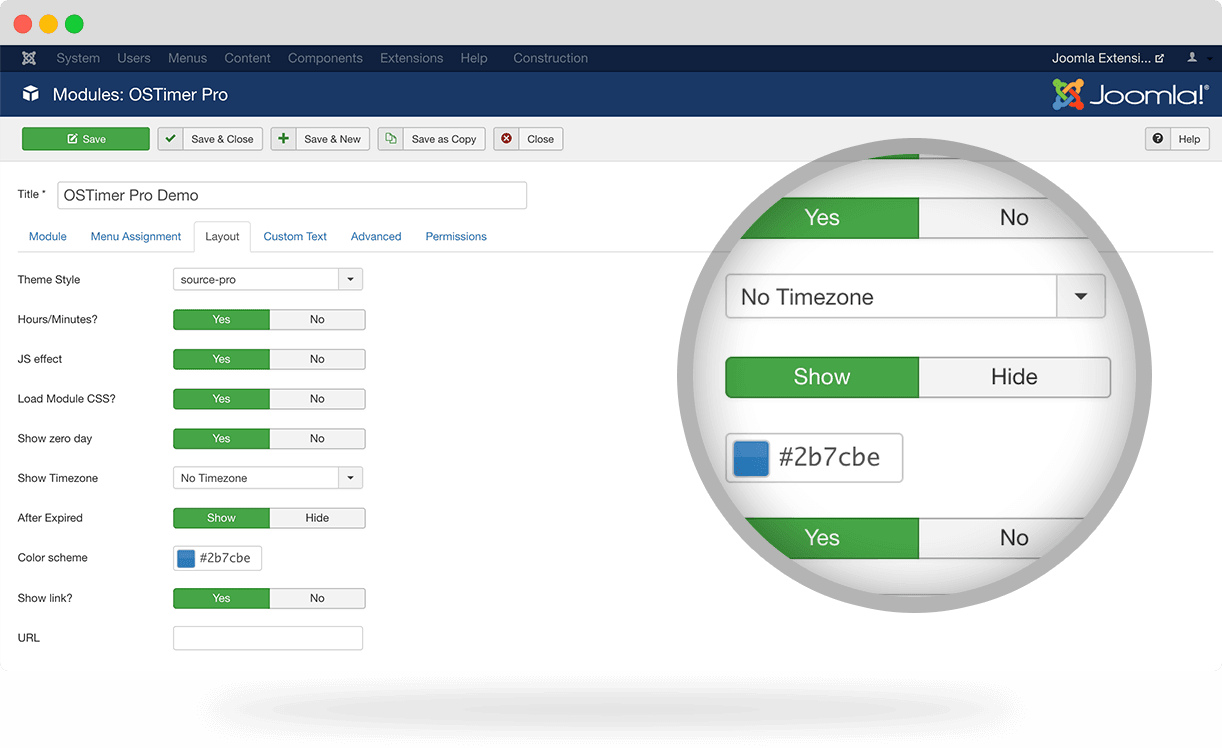
Task: Switch to the Permissions tab
Action: 456,236
